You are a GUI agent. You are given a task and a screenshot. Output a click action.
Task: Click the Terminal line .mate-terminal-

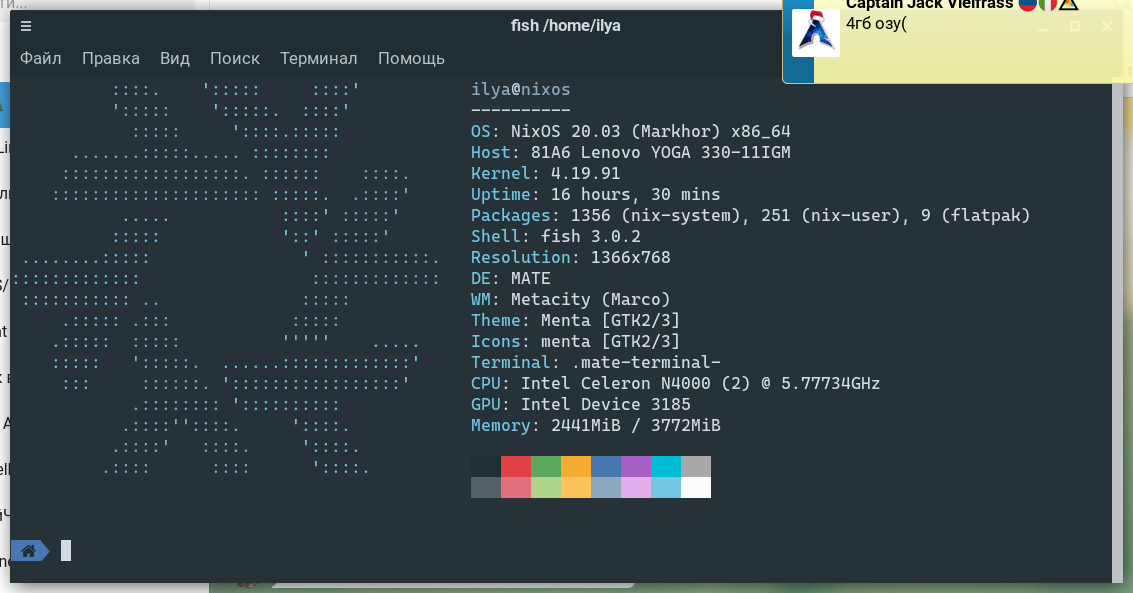tap(596, 362)
